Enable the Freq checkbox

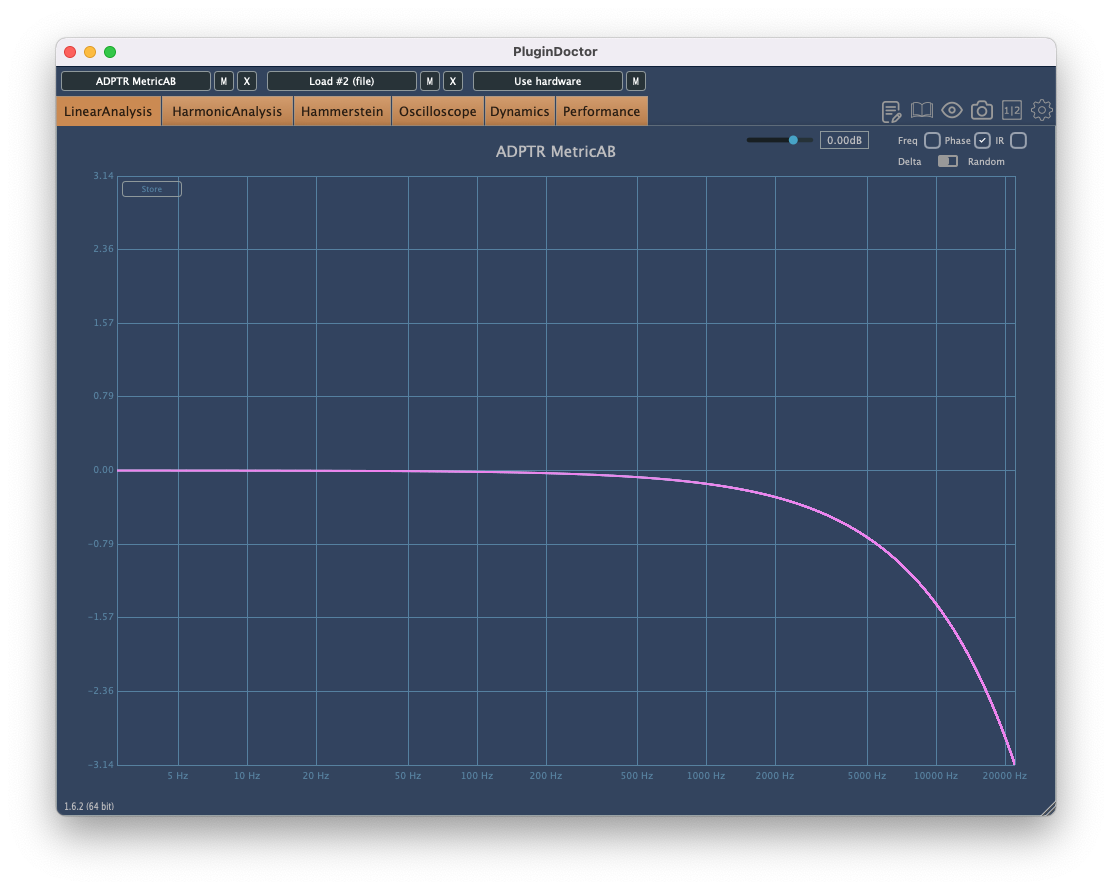point(932,140)
